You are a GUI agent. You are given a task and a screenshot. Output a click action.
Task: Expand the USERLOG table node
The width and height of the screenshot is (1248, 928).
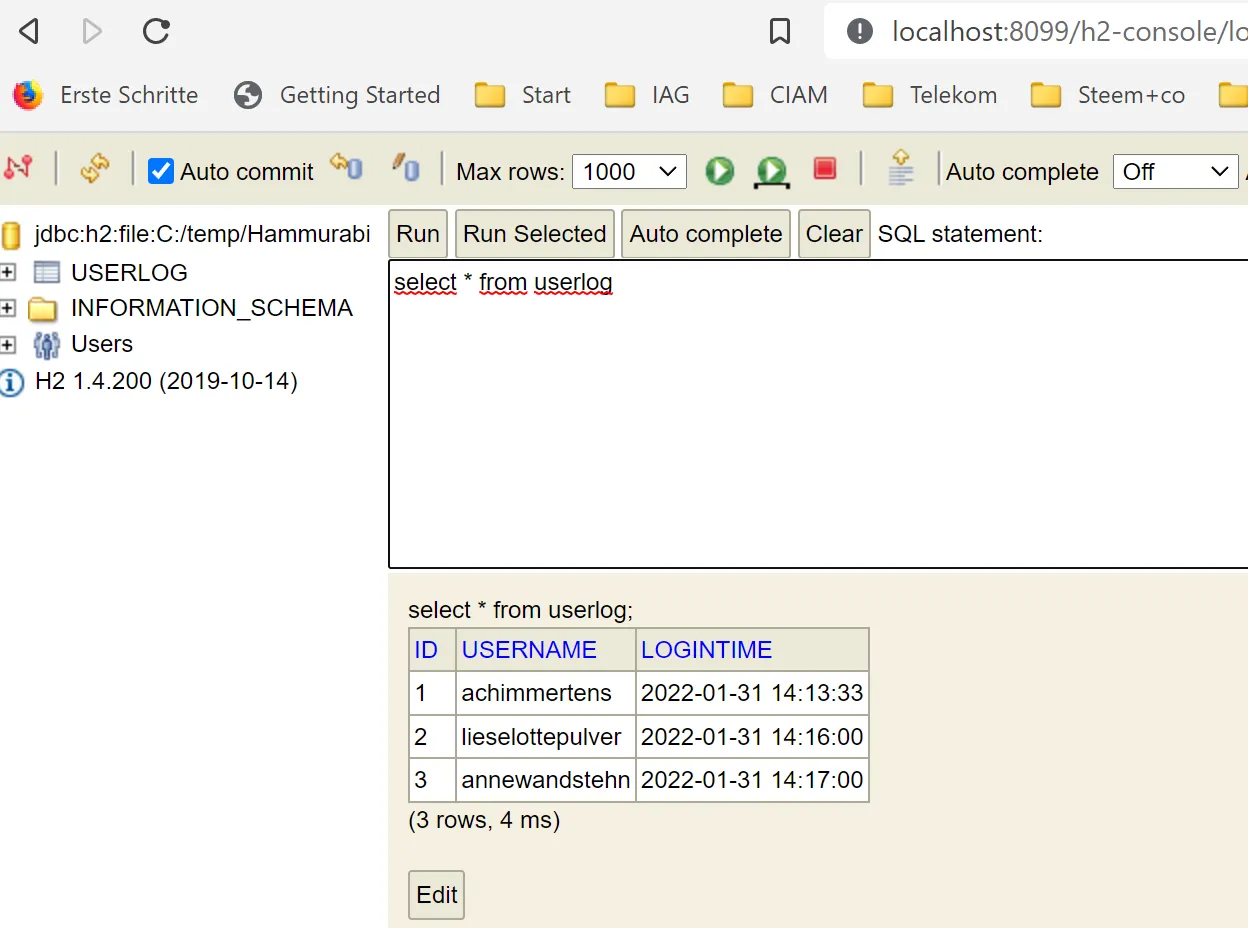(8, 272)
